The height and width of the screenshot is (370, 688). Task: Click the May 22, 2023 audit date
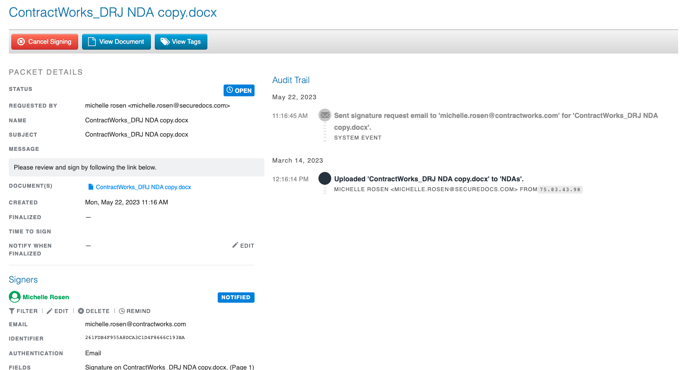point(294,97)
